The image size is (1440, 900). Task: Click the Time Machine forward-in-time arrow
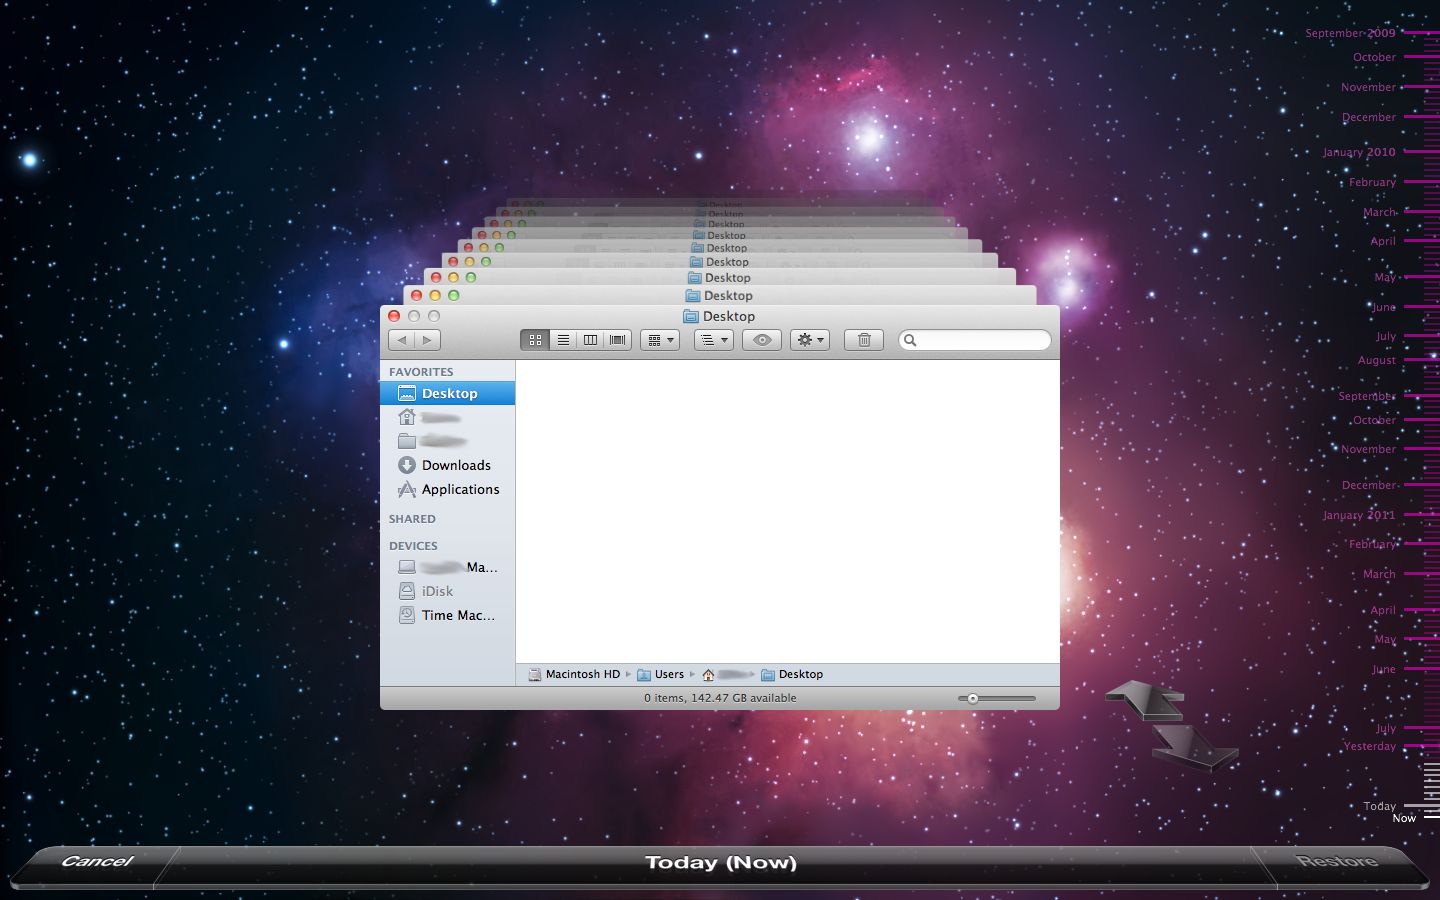click(x=1194, y=747)
